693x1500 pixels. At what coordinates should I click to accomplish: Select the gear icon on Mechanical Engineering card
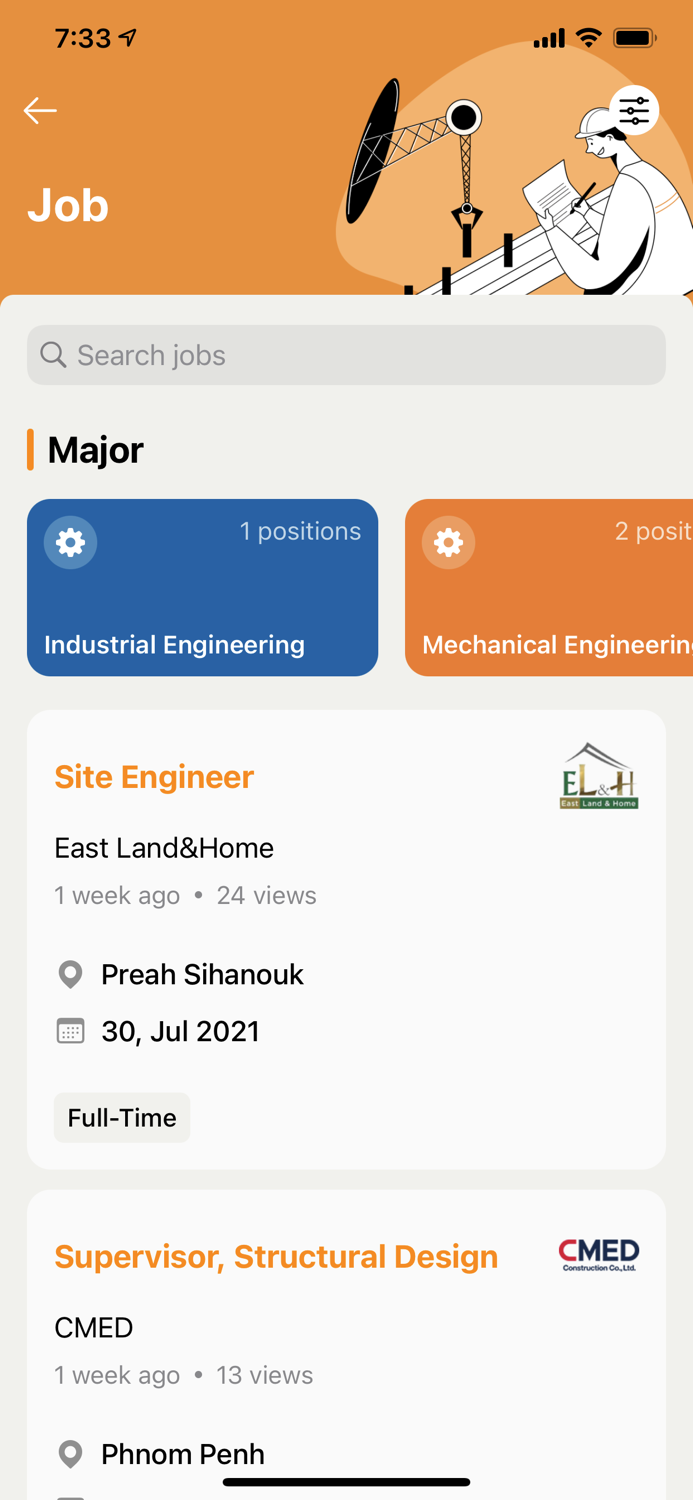tap(448, 543)
